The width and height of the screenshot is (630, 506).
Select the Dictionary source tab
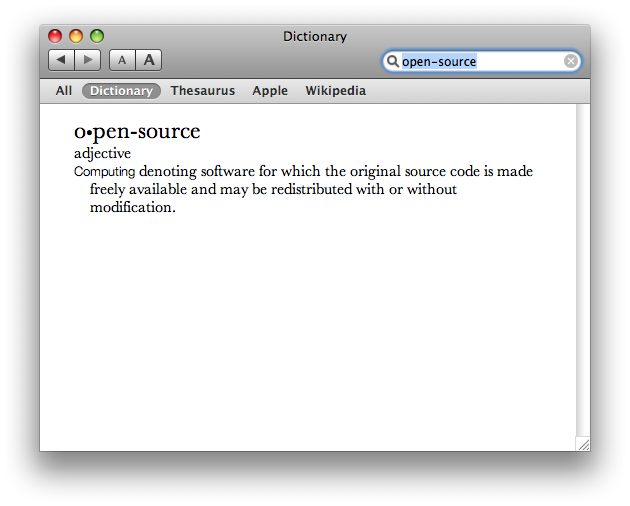tap(121, 91)
